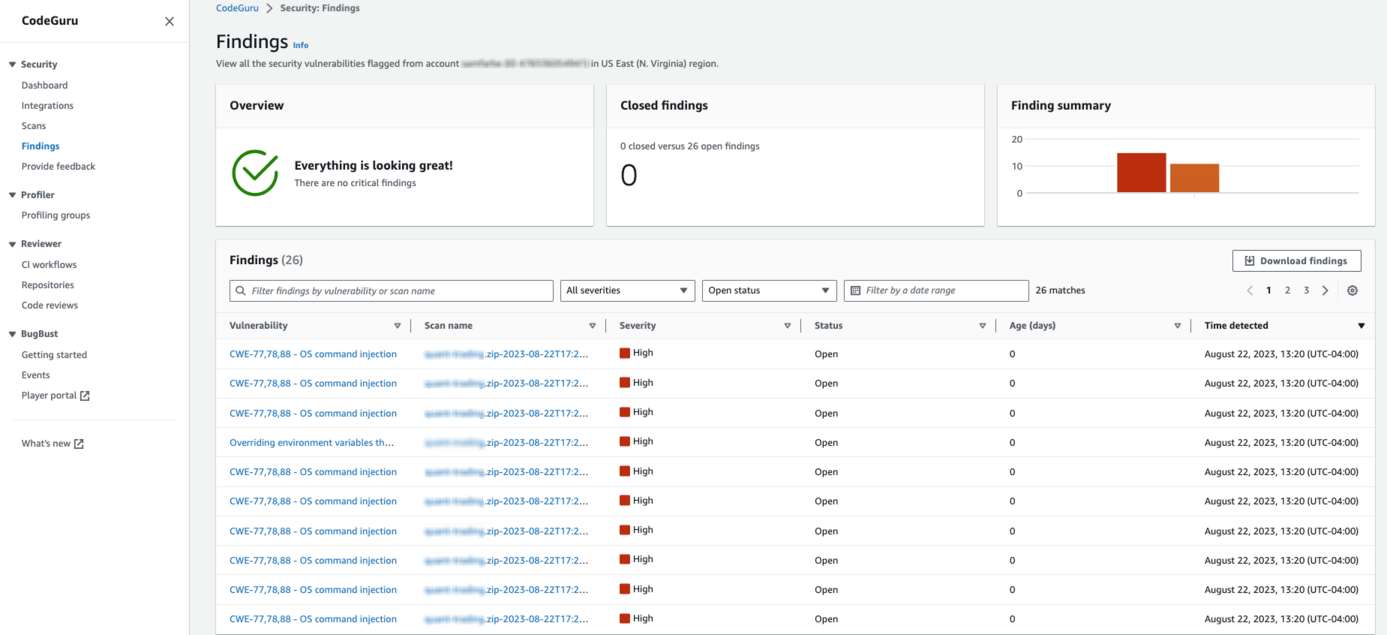Sort by Scan name column arrow
Image resolution: width=1387 pixels, height=635 pixels.
pyautogui.click(x=592, y=326)
